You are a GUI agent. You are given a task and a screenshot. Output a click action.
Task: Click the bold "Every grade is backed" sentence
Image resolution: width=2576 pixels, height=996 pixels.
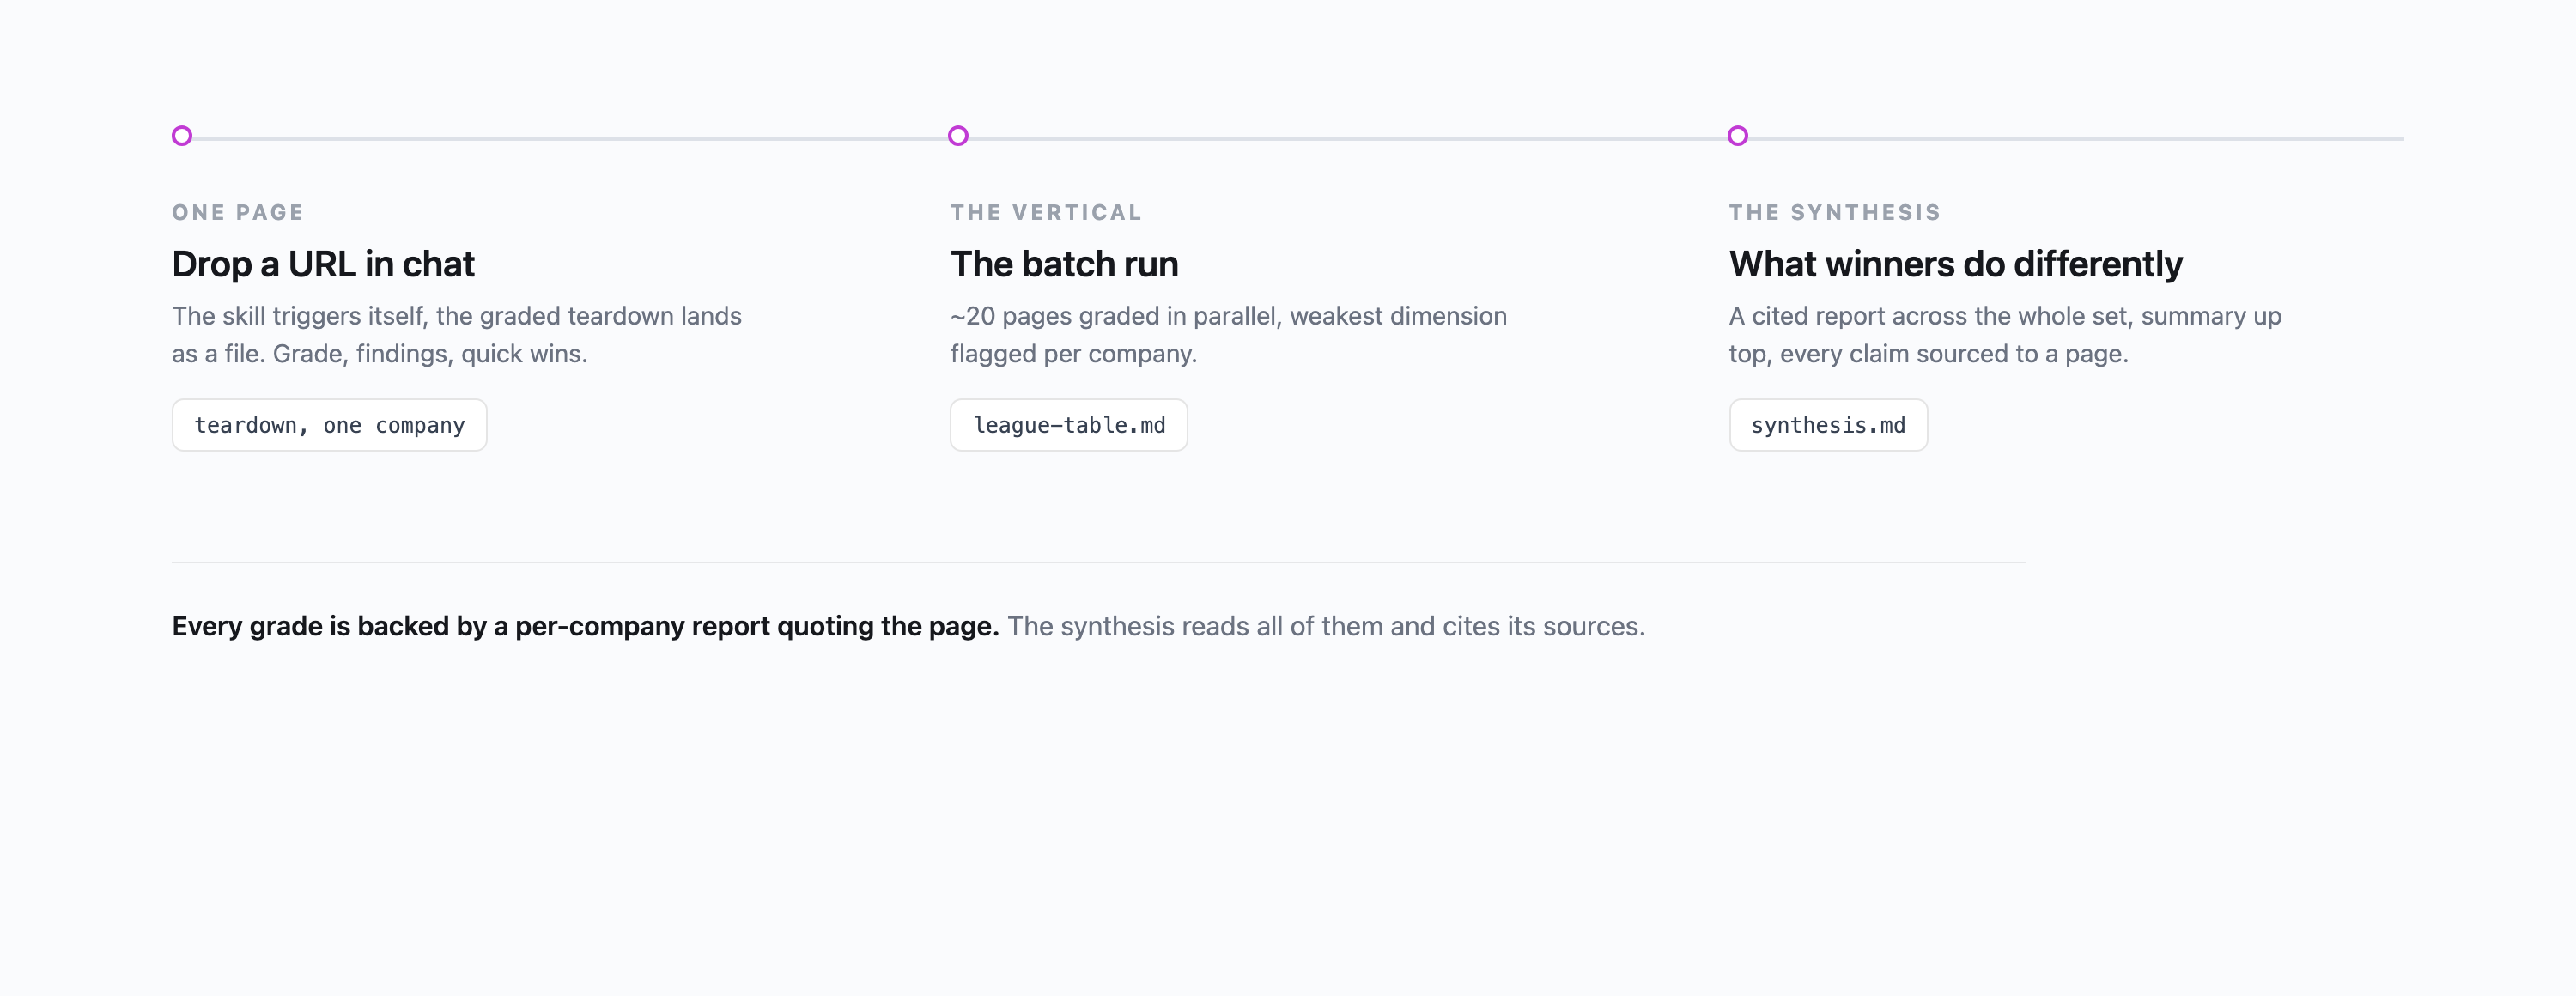(585, 626)
